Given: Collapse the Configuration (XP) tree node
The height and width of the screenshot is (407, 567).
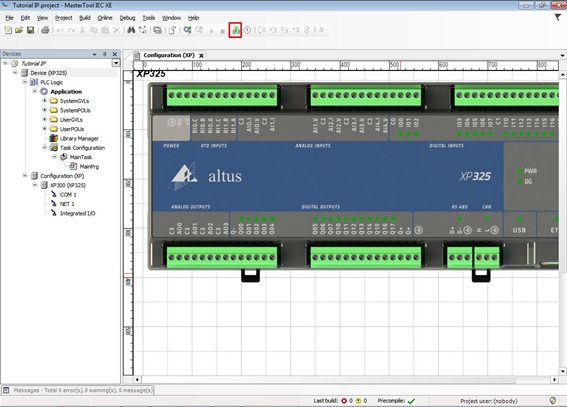Looking at the screenshot, I should coord(25,176).
